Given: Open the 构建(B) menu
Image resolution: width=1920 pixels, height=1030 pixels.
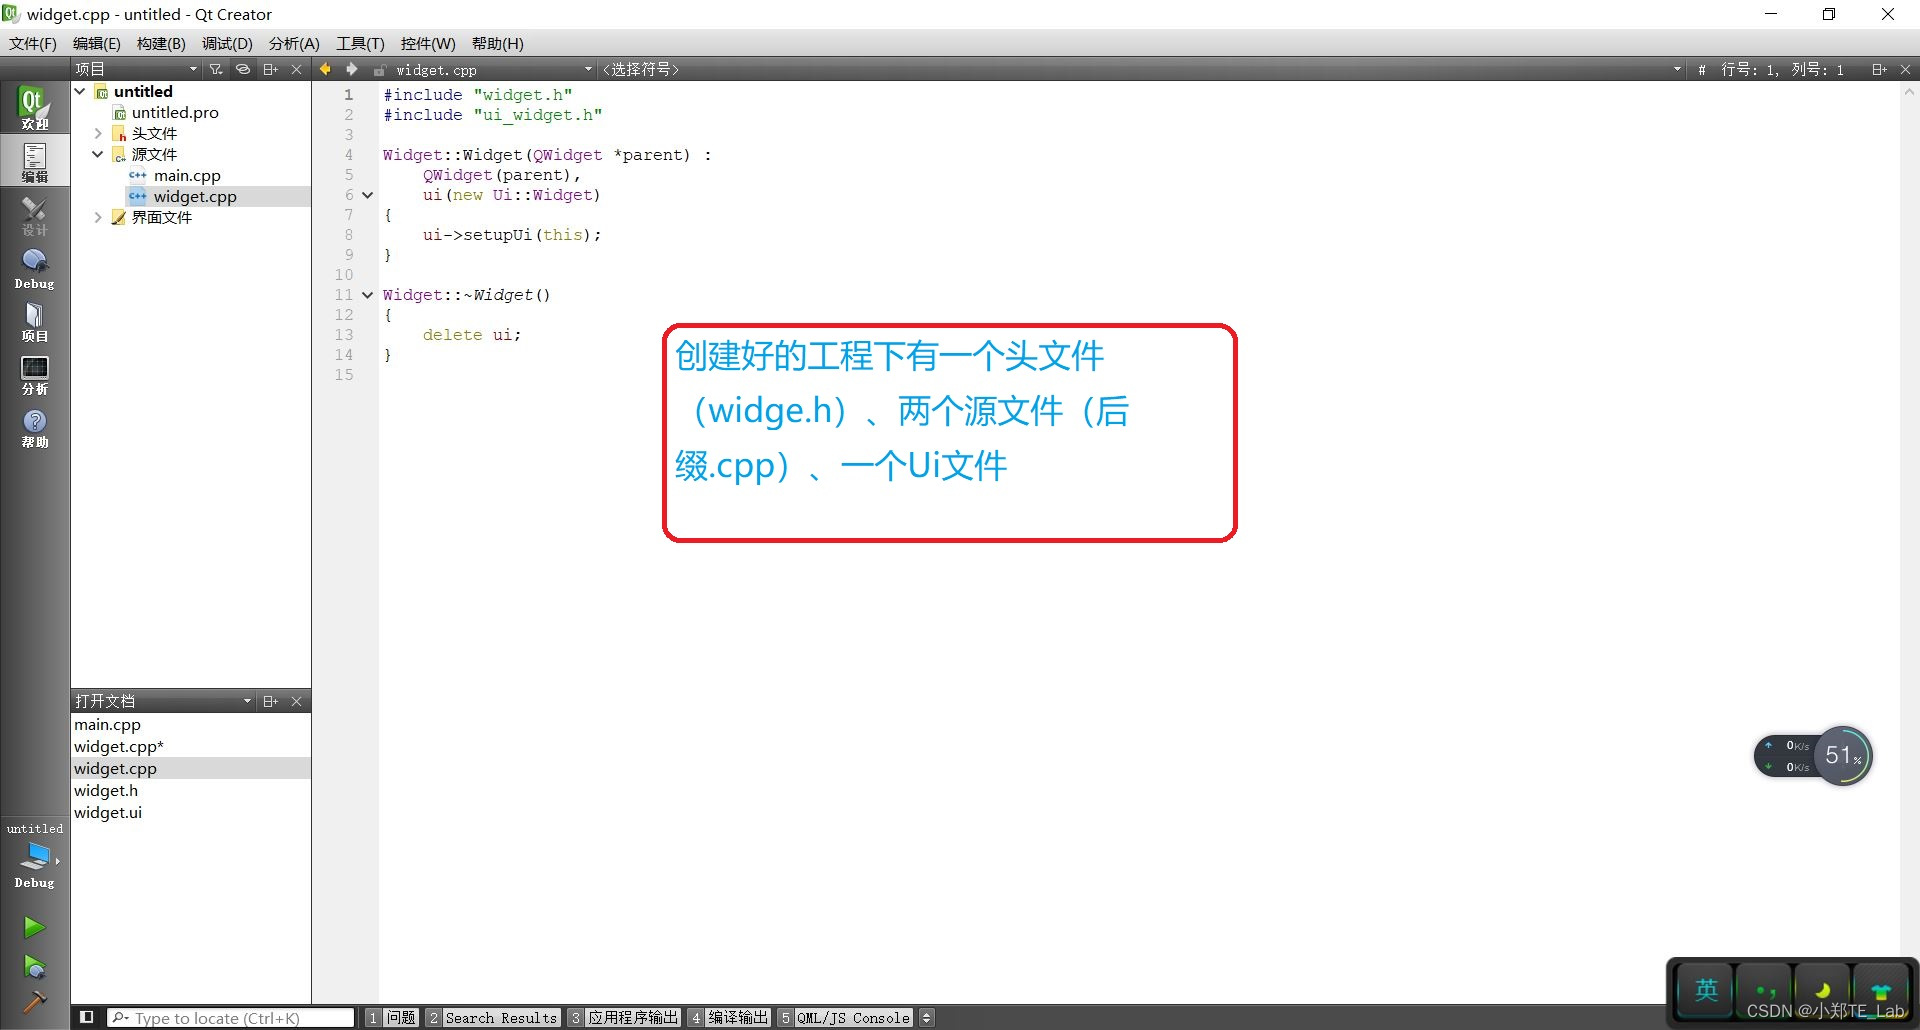Looking at the screenshot, I should tap(161, 43).
